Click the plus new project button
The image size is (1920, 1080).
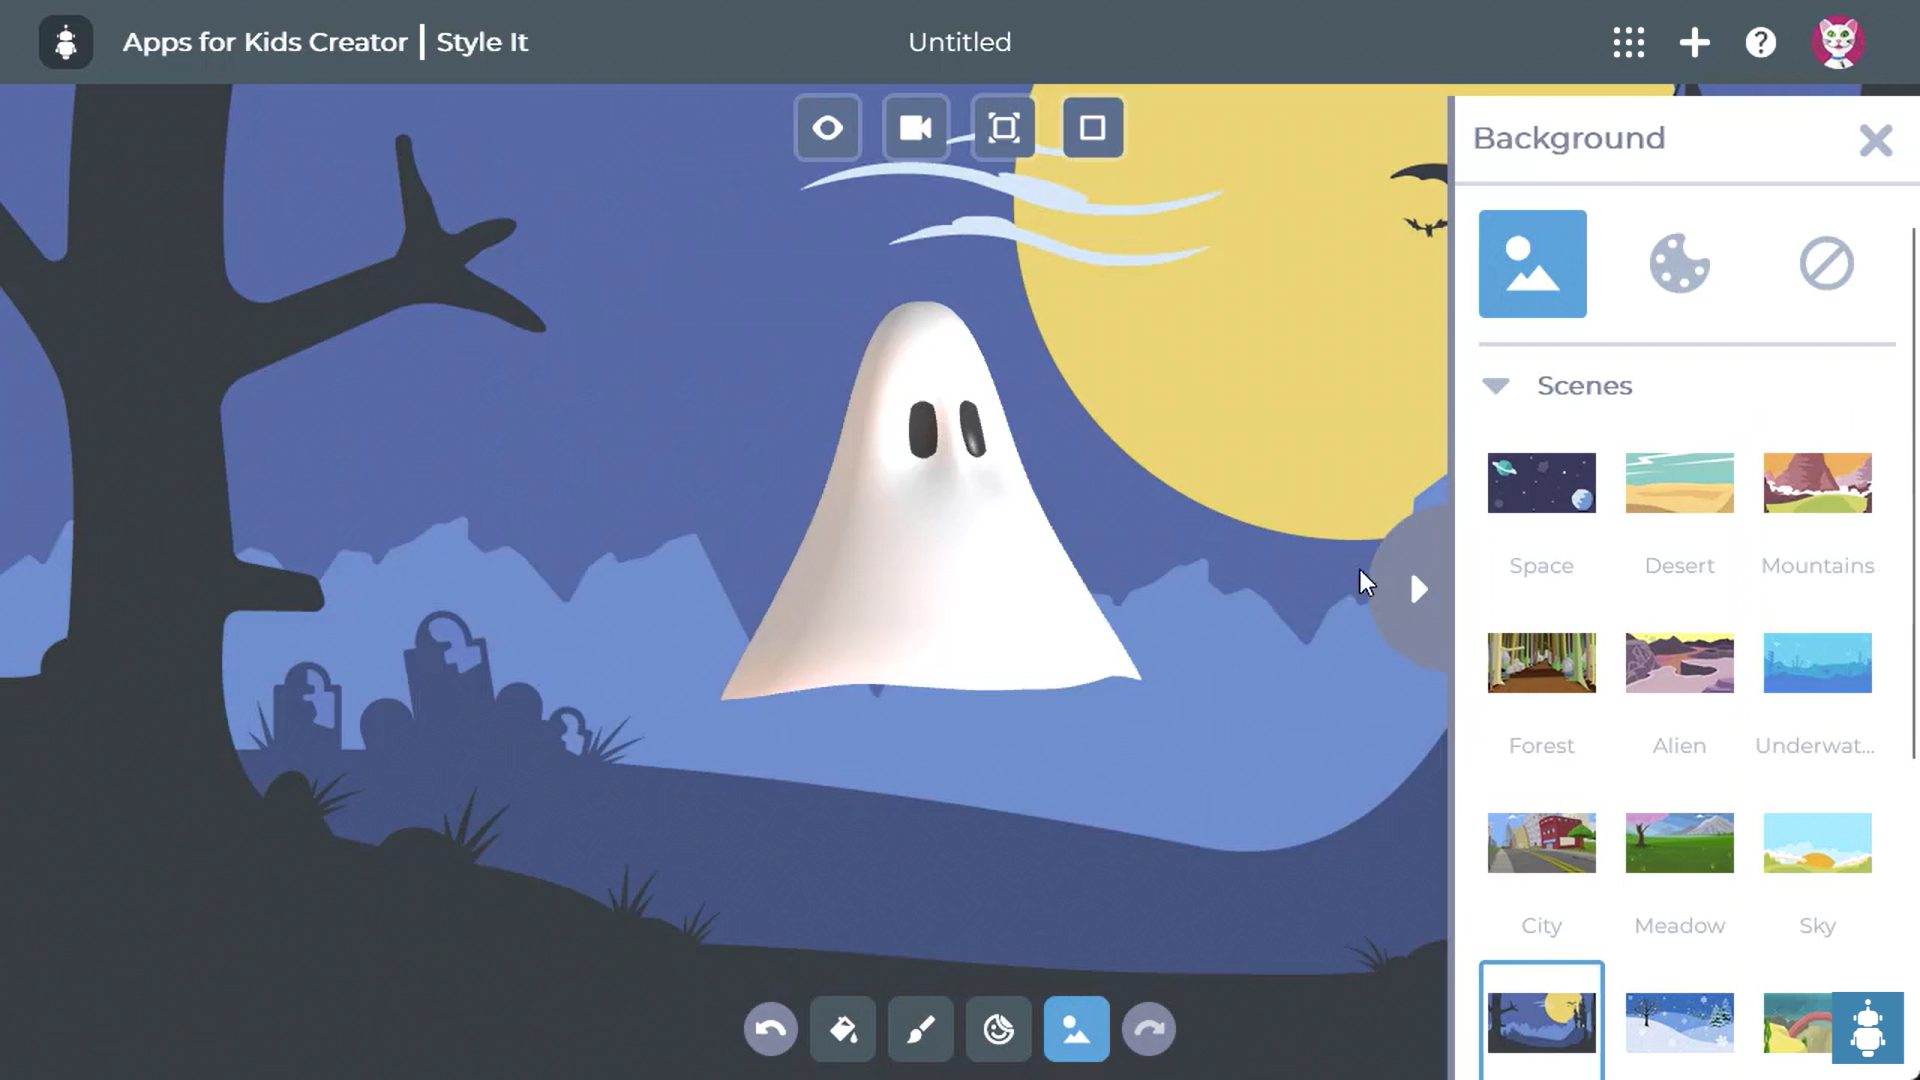[x=1694, y=42]
